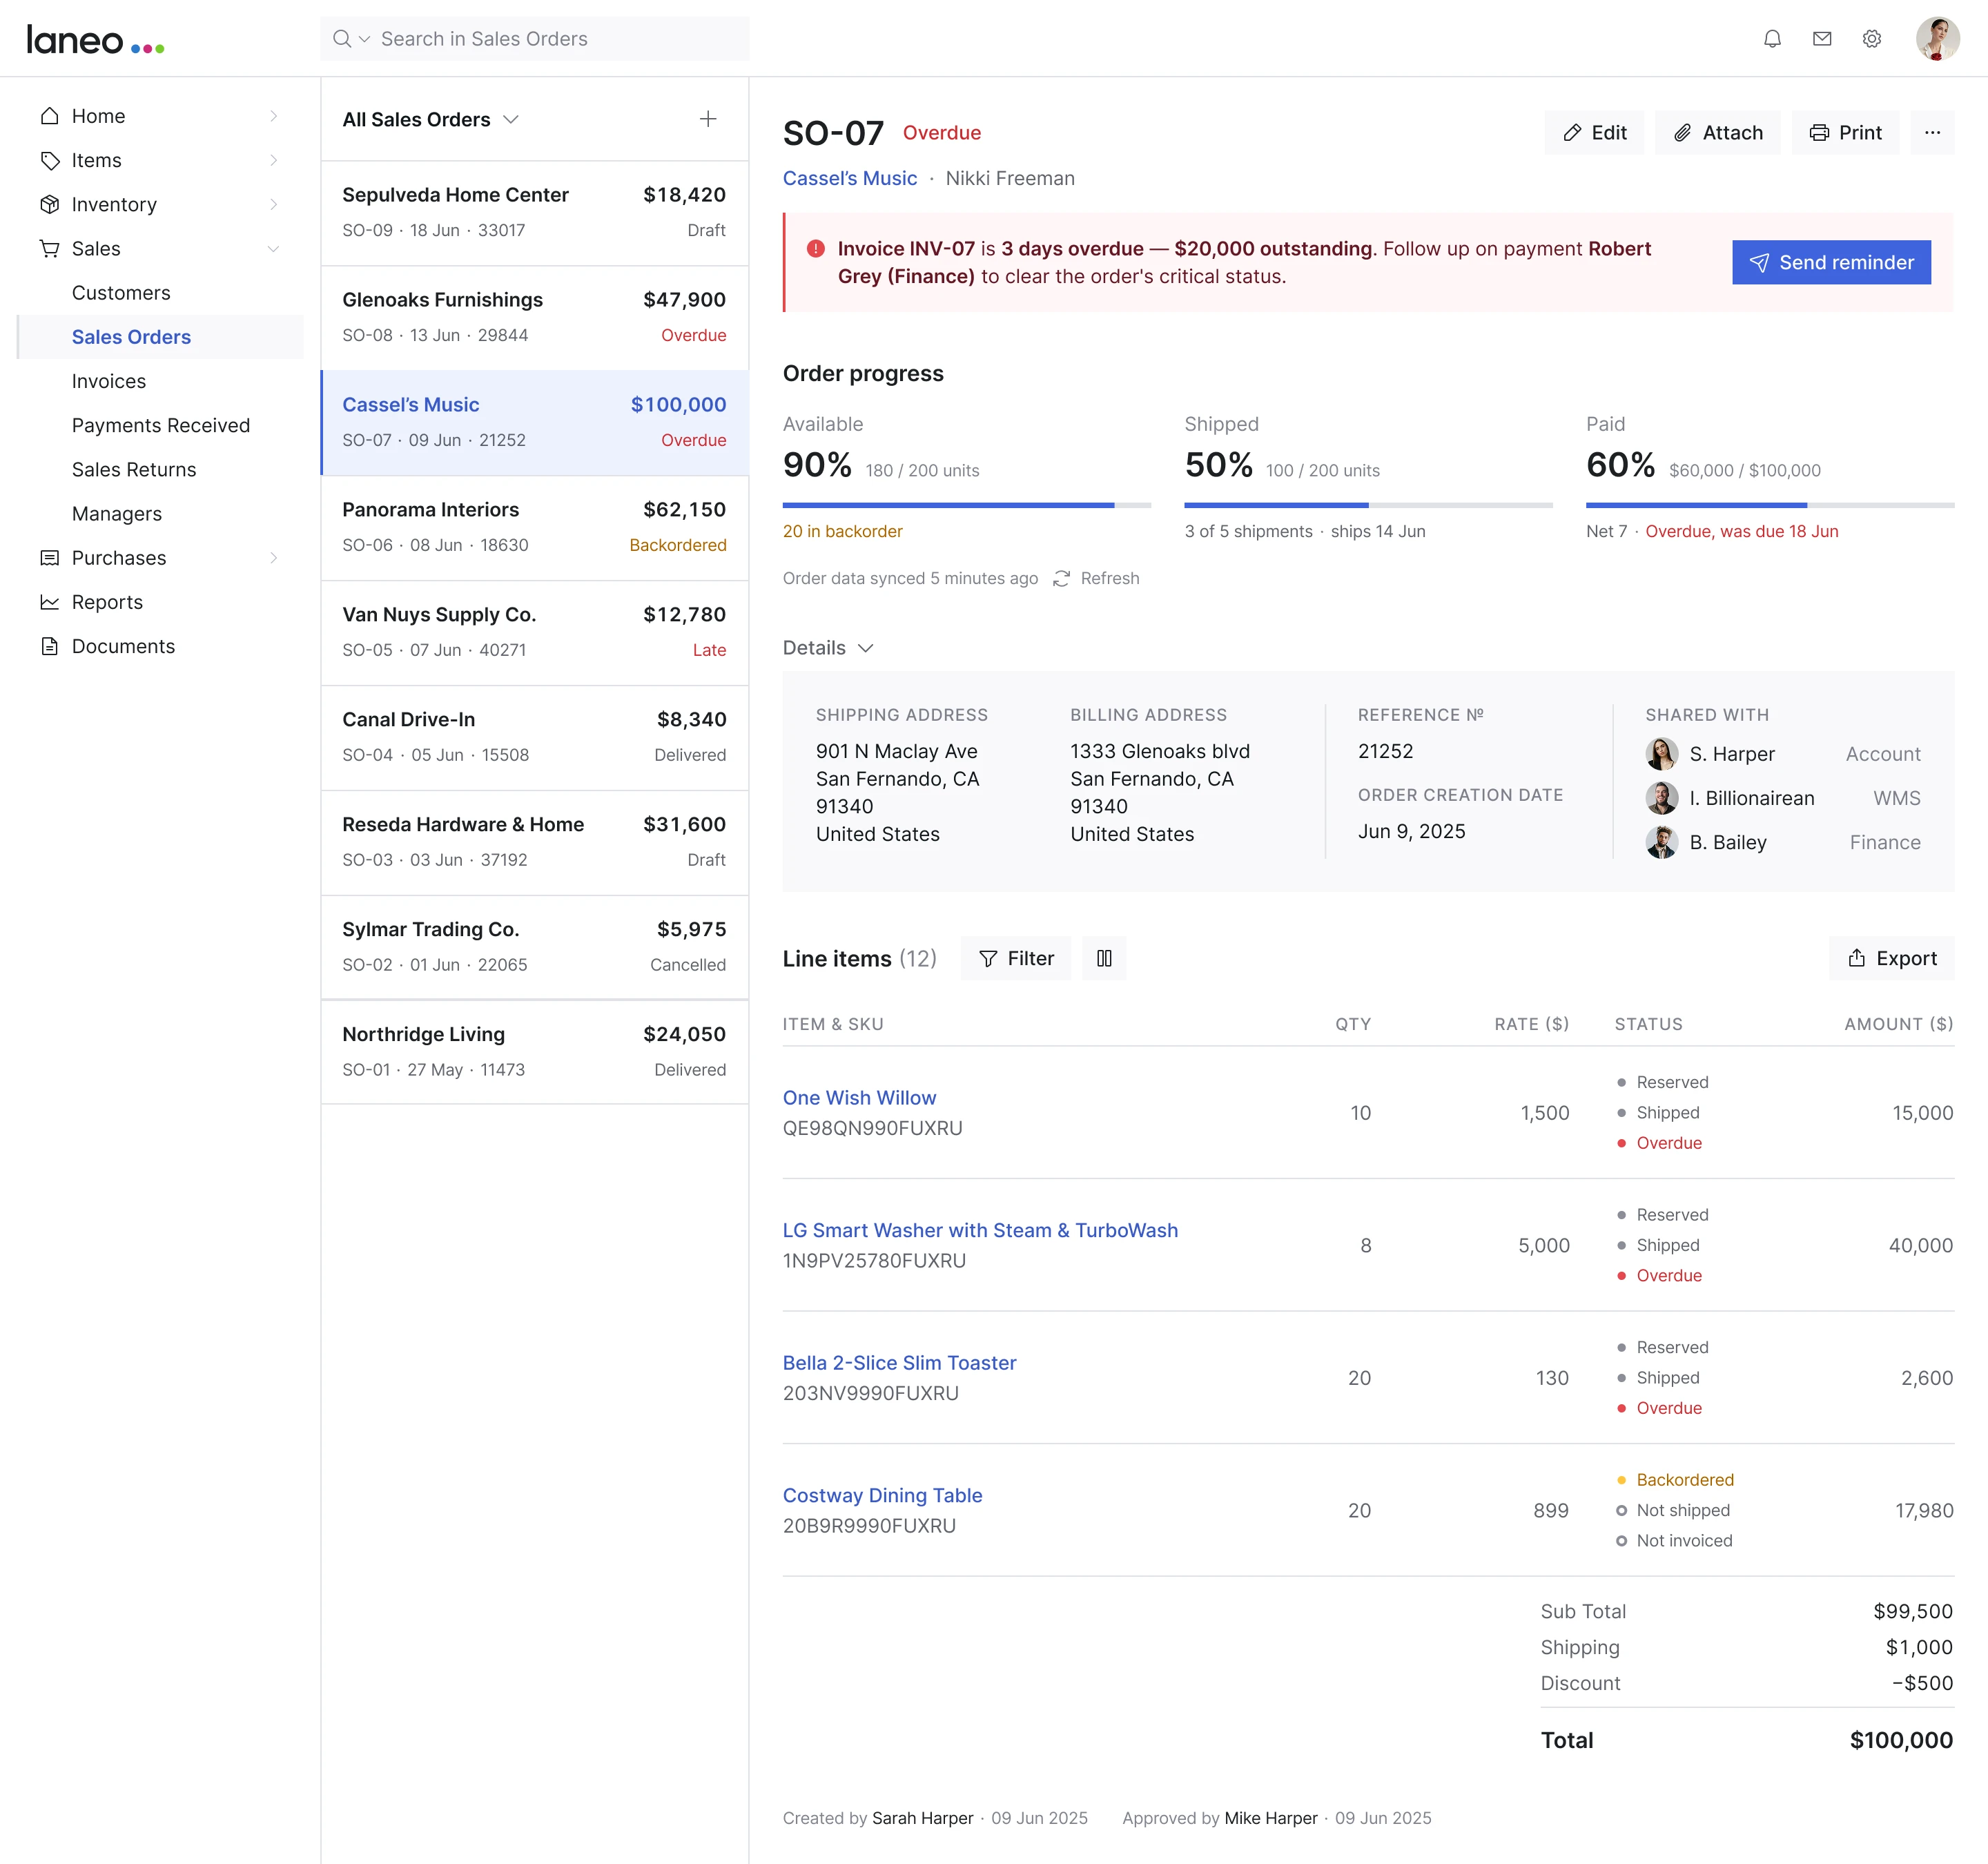Image resolution: width=1988 pixels, height=1864 pixels.
Task: Click the Inventory box icon in sidebar
Action: click(49, 204)
